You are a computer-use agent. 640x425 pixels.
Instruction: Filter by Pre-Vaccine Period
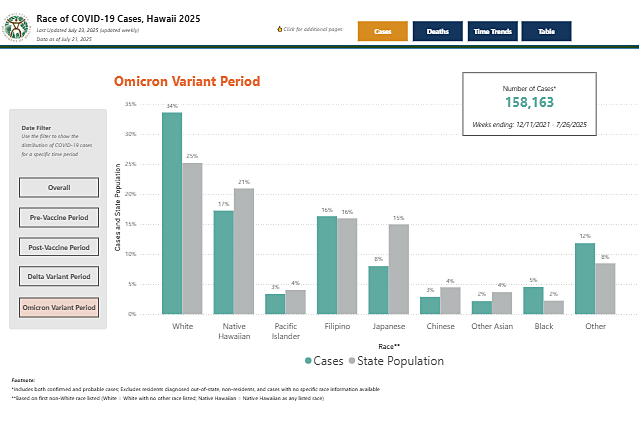(59, 217)
